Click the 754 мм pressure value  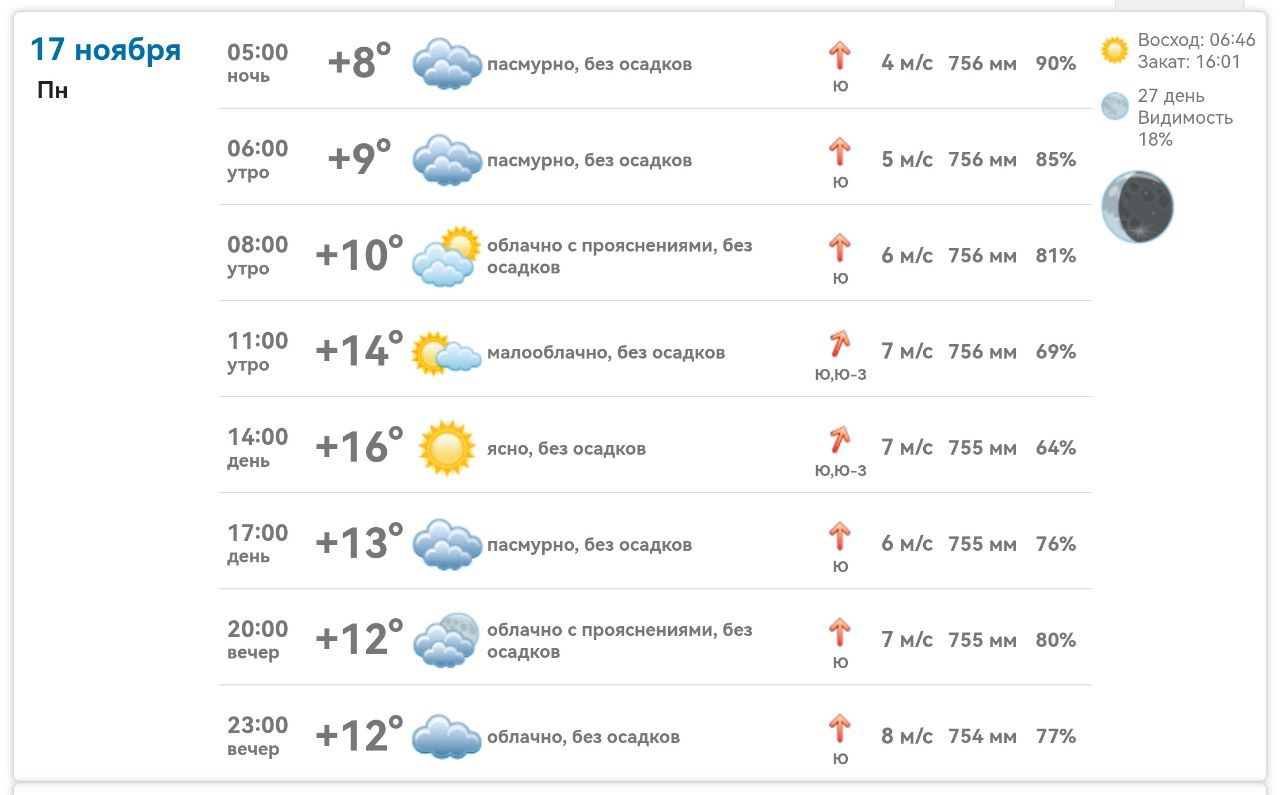click(x=982, y=737)
